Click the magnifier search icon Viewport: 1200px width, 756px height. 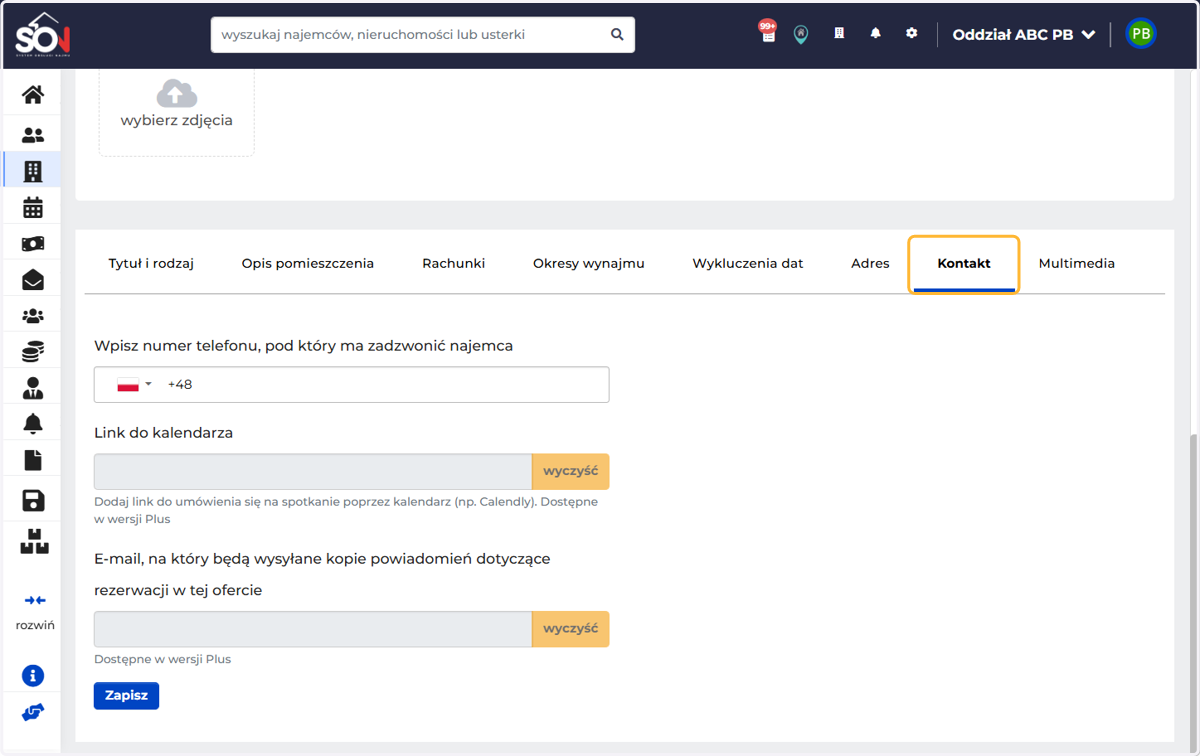coord(617,34)
